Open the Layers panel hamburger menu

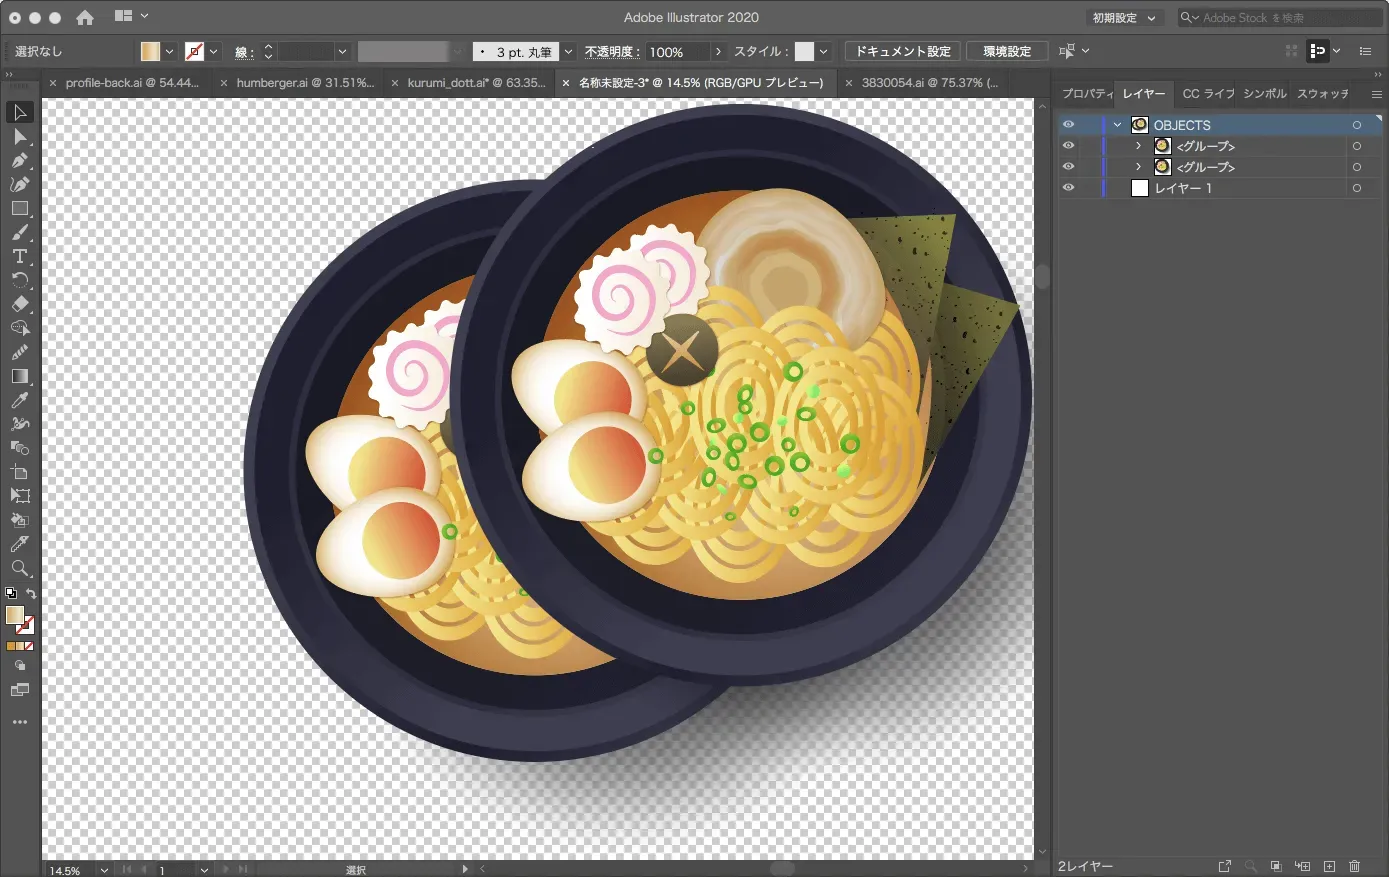tap(1376, 94)
